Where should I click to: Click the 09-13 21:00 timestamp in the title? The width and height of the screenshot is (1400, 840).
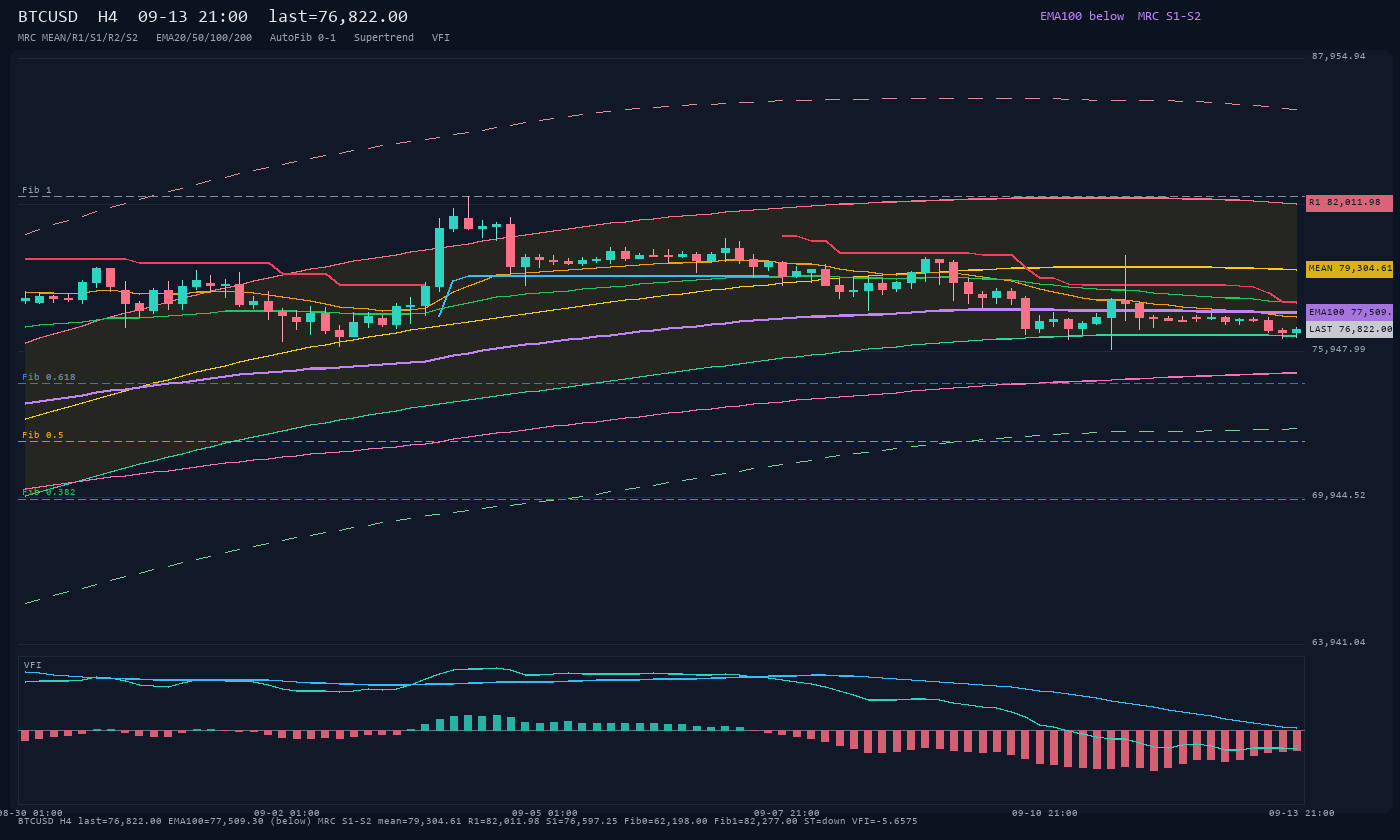pos(193,17)
